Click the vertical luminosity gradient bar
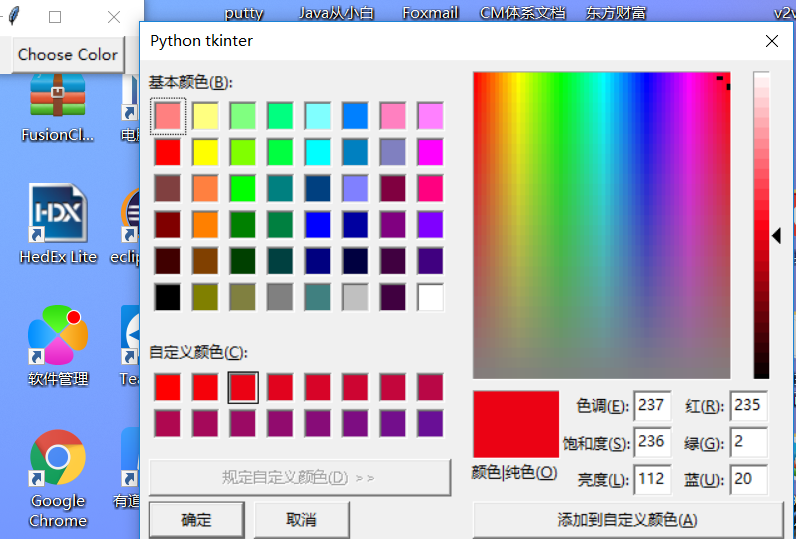This screenshot has width=796, height=539. (x=761, y=225)
